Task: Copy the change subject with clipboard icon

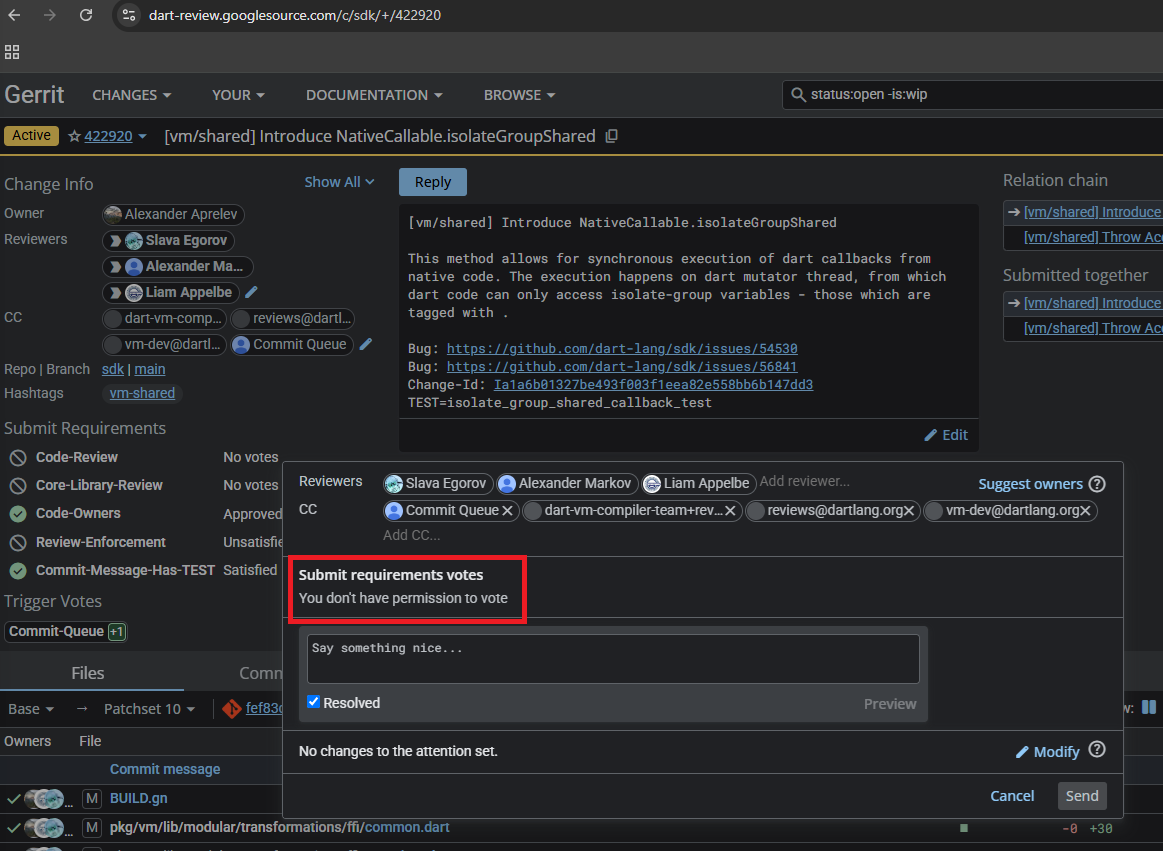Action: pos(611,137)
